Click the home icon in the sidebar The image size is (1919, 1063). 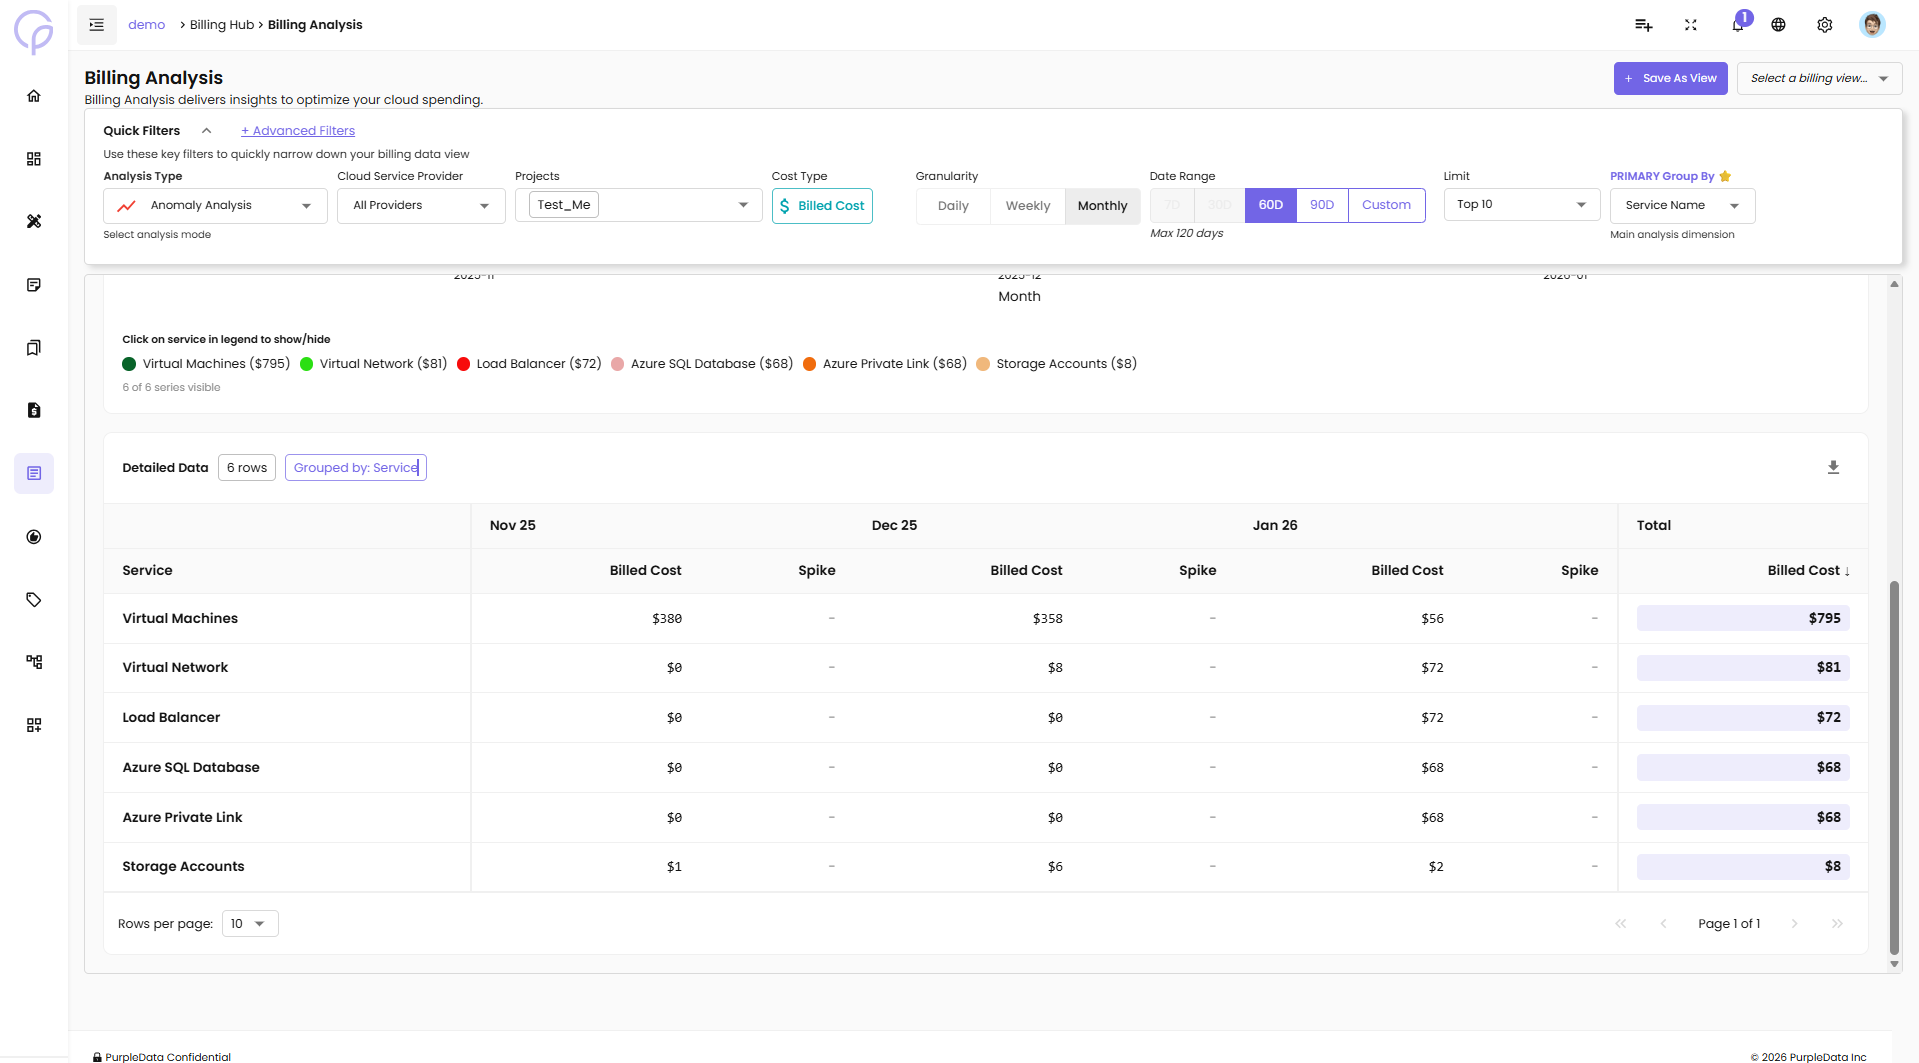point(34,96)
